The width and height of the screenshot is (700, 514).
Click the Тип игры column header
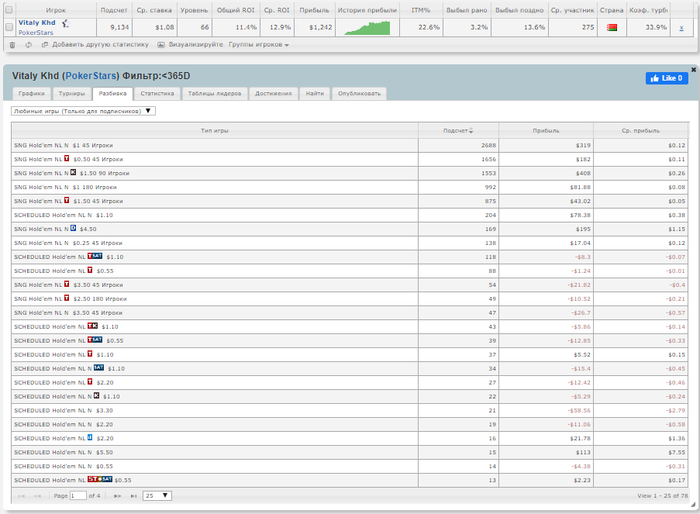point(215,131)
